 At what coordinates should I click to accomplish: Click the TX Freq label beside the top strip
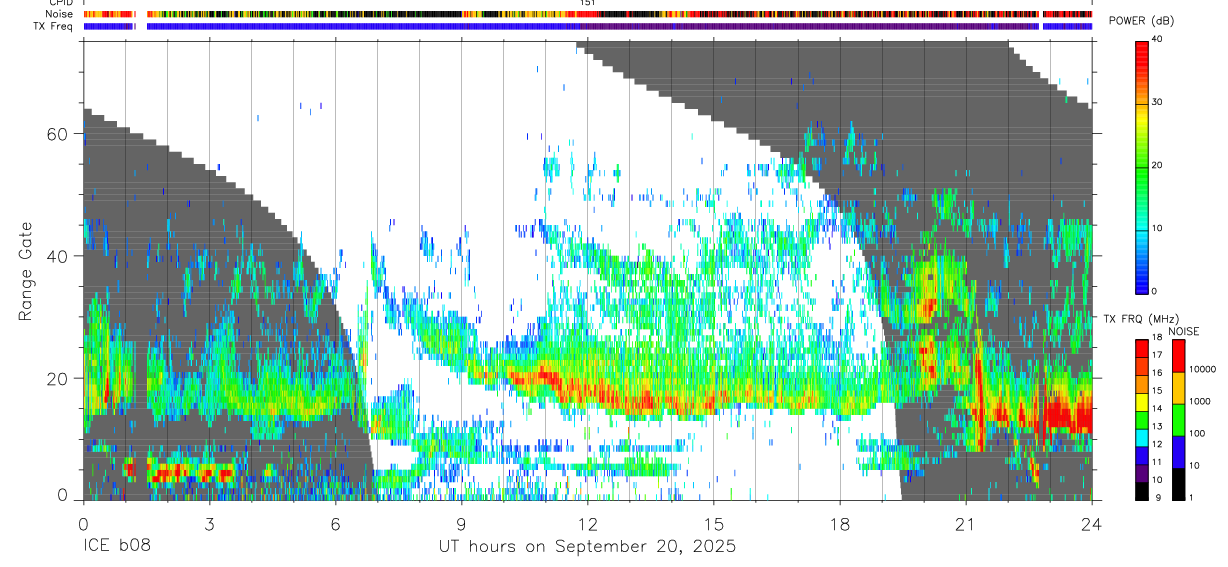pos(55,26)
